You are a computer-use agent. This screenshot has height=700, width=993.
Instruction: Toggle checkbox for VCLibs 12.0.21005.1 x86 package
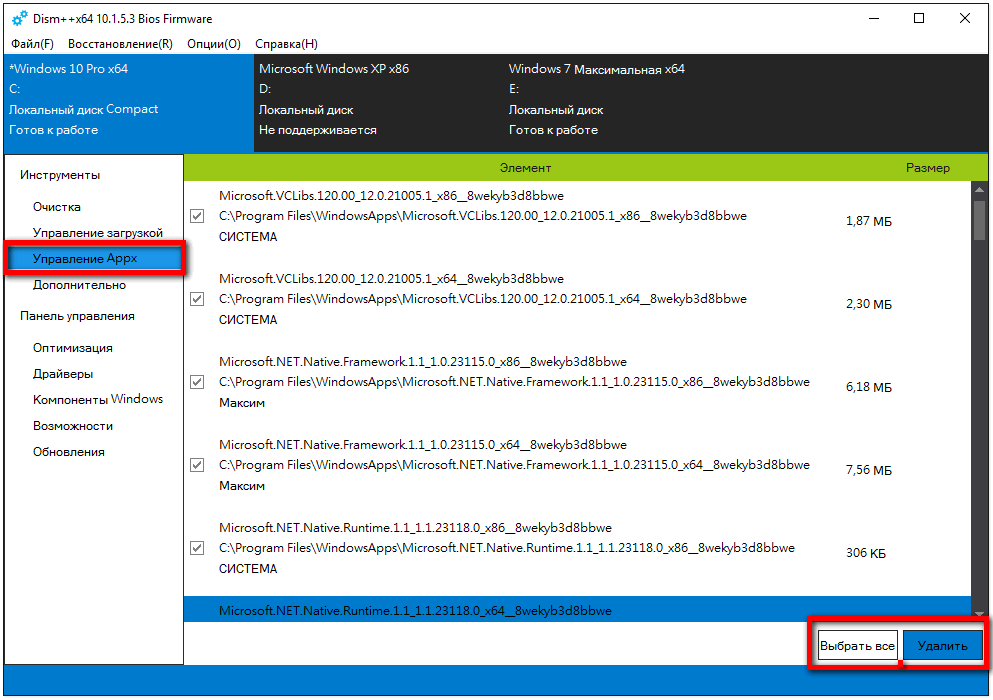(x=197, y=216)
